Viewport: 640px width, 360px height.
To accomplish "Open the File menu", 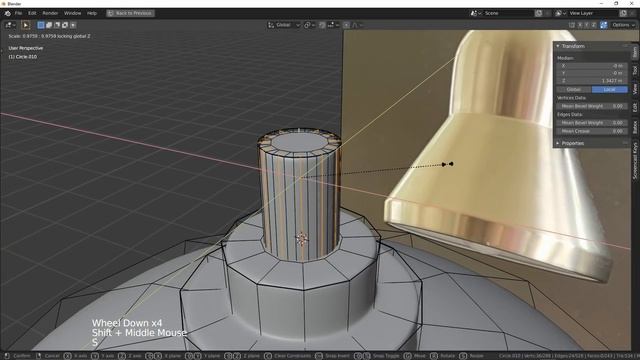I will click(x=18, y=13).
